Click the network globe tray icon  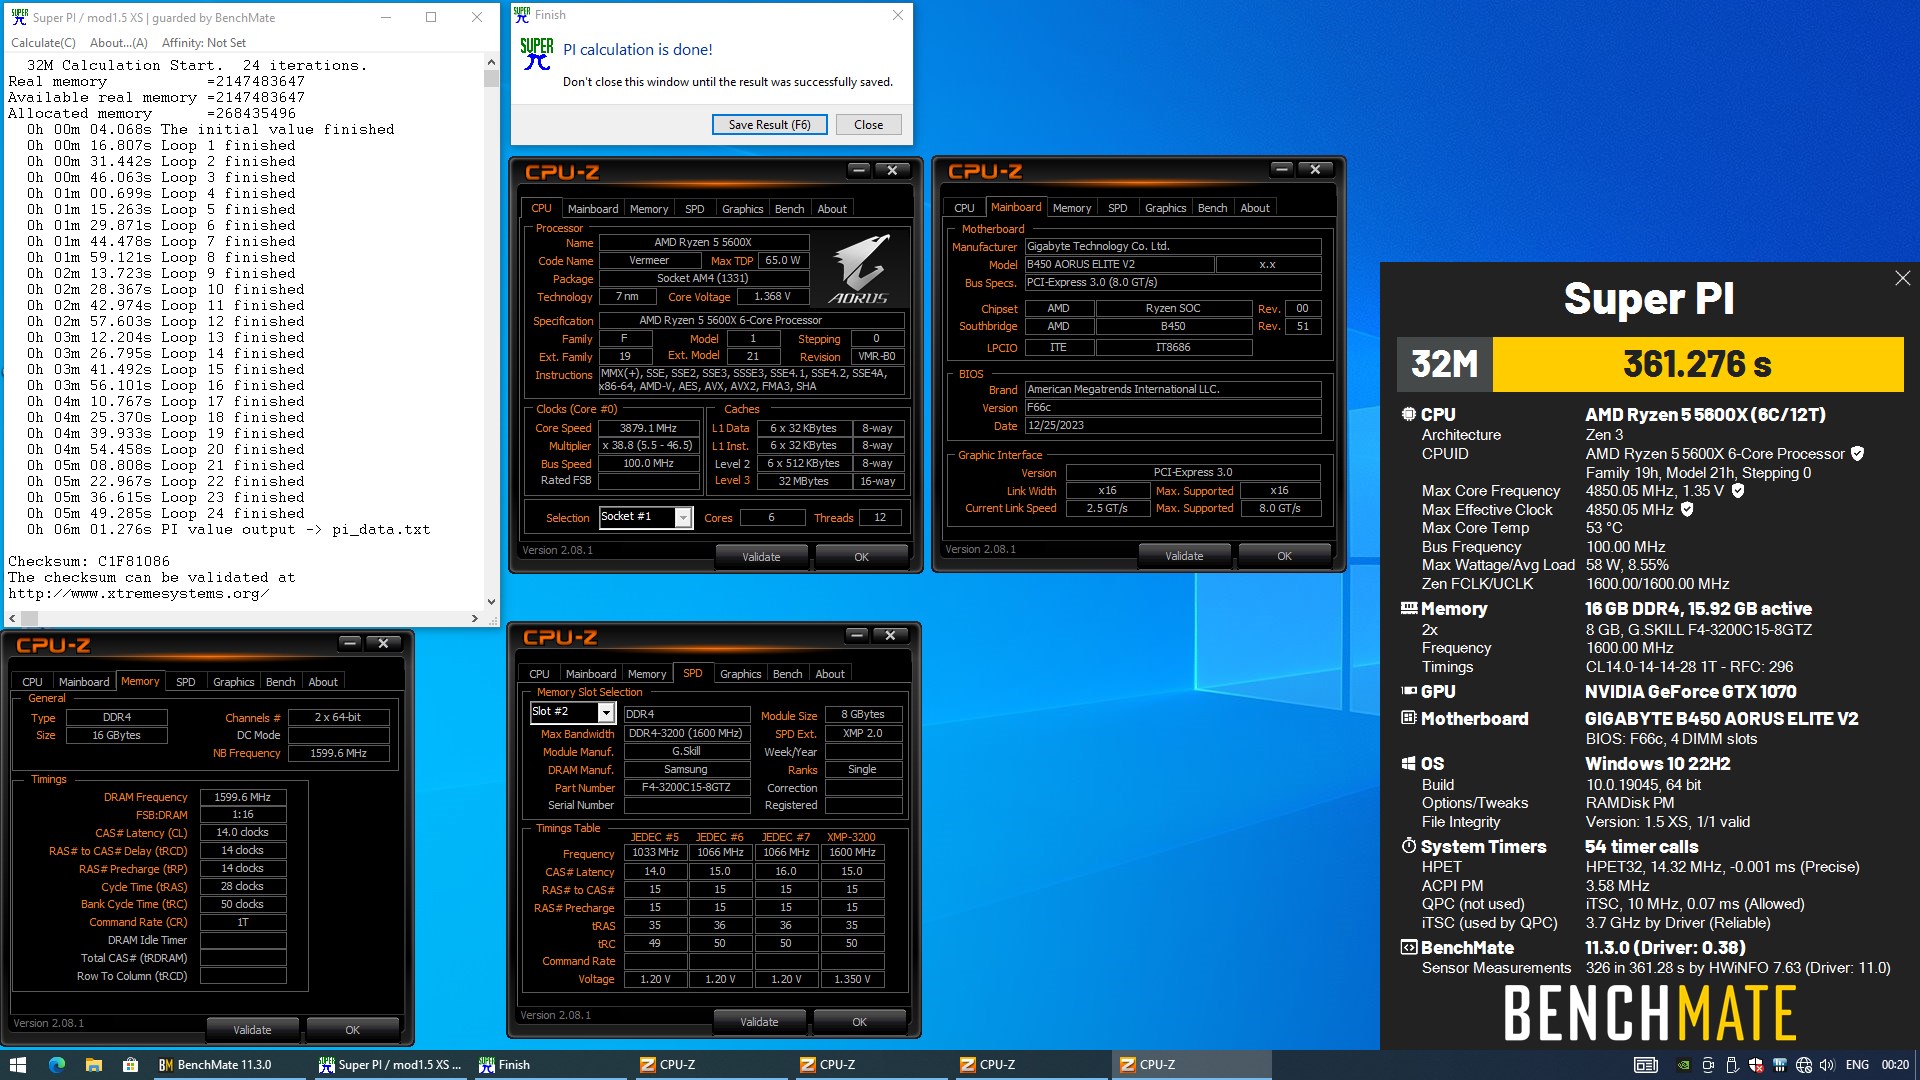coord(1804,1065)
